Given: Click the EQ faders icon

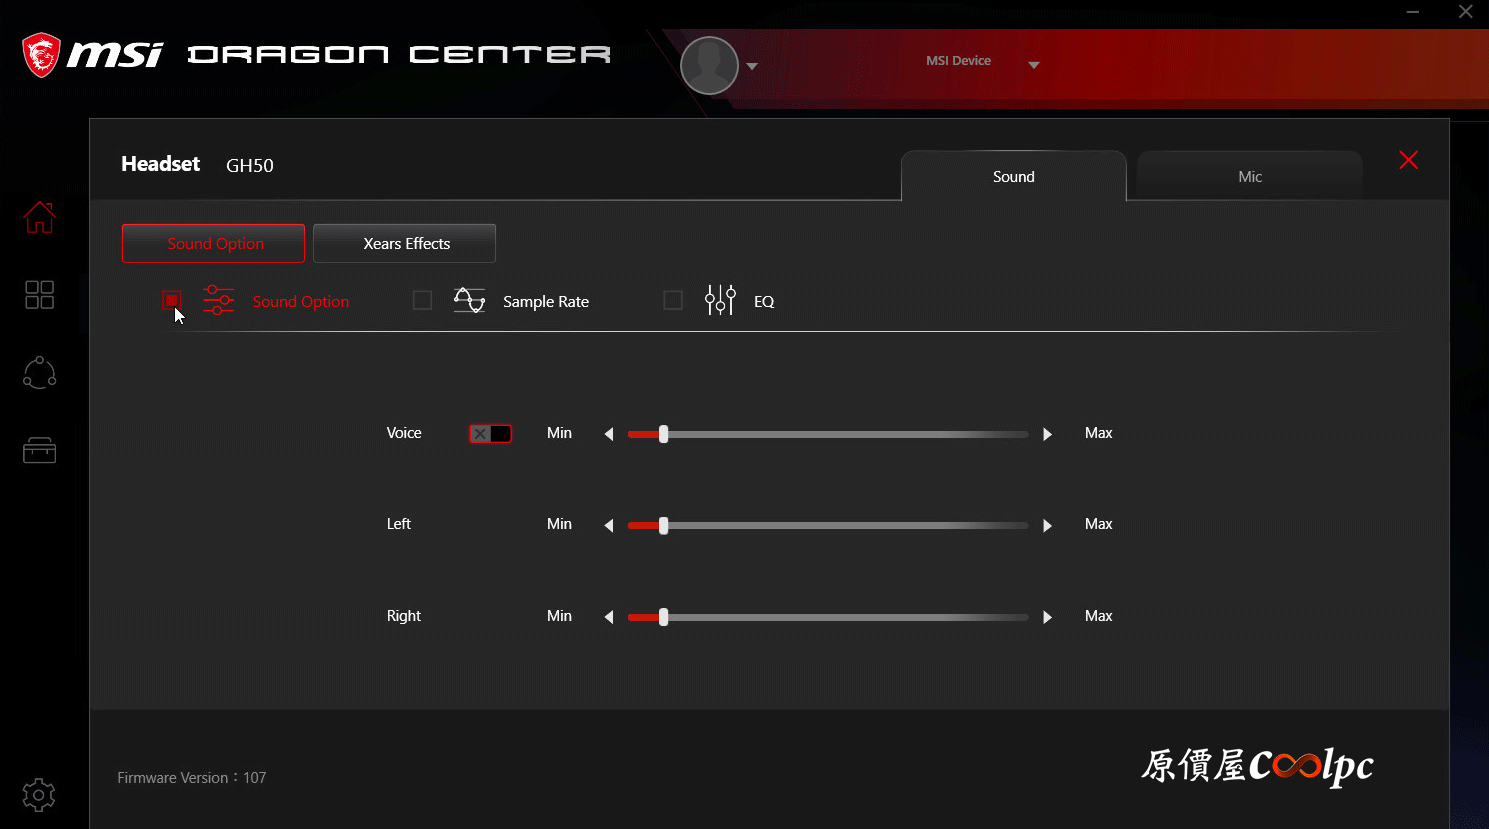Looking at the screenshot, I should pos(720,300).
